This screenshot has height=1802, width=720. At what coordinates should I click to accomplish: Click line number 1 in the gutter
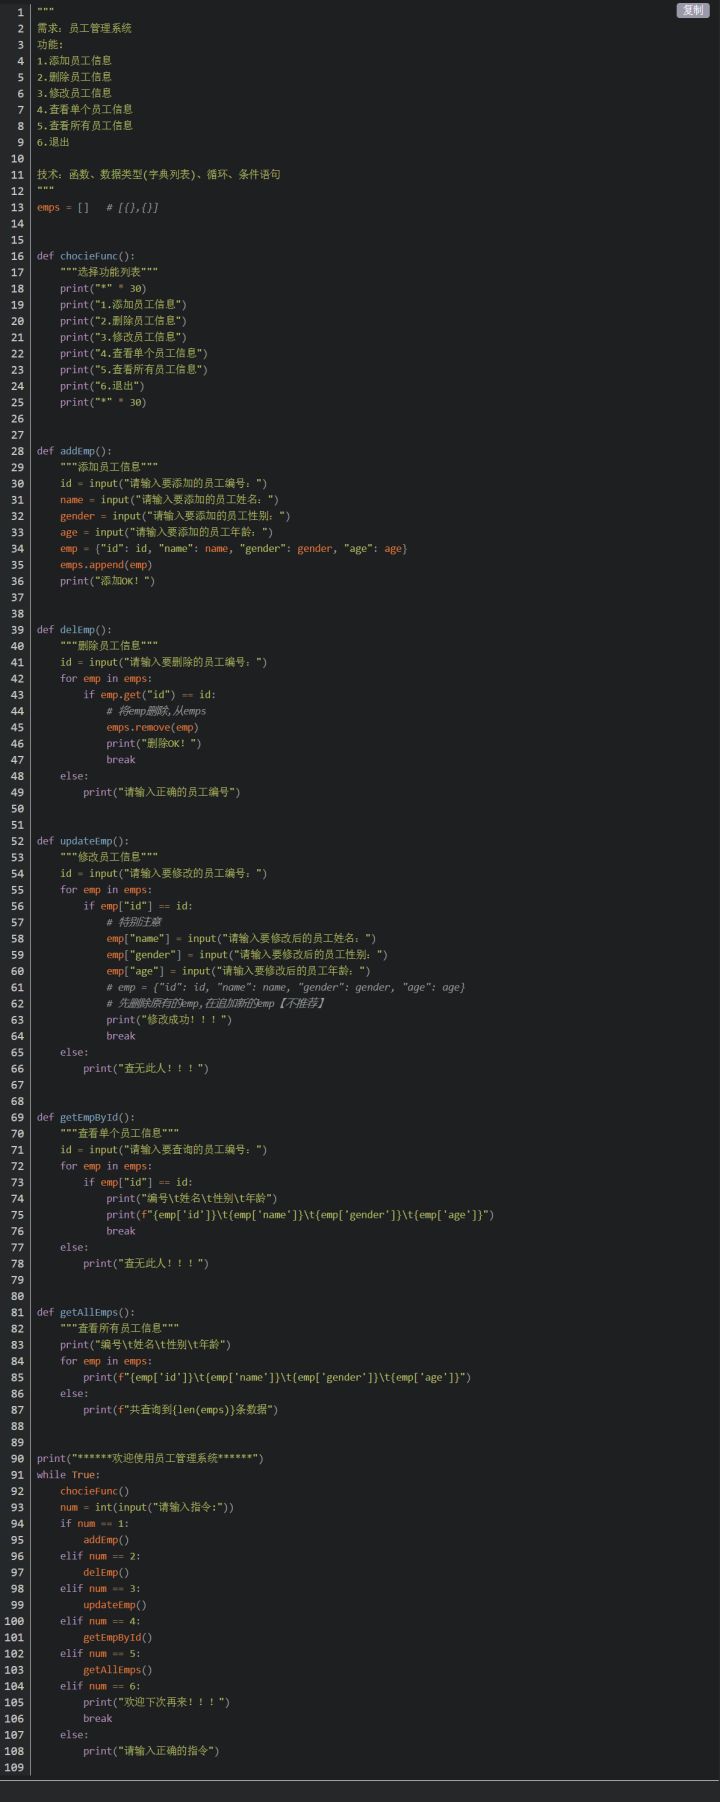tap(20, 12)
